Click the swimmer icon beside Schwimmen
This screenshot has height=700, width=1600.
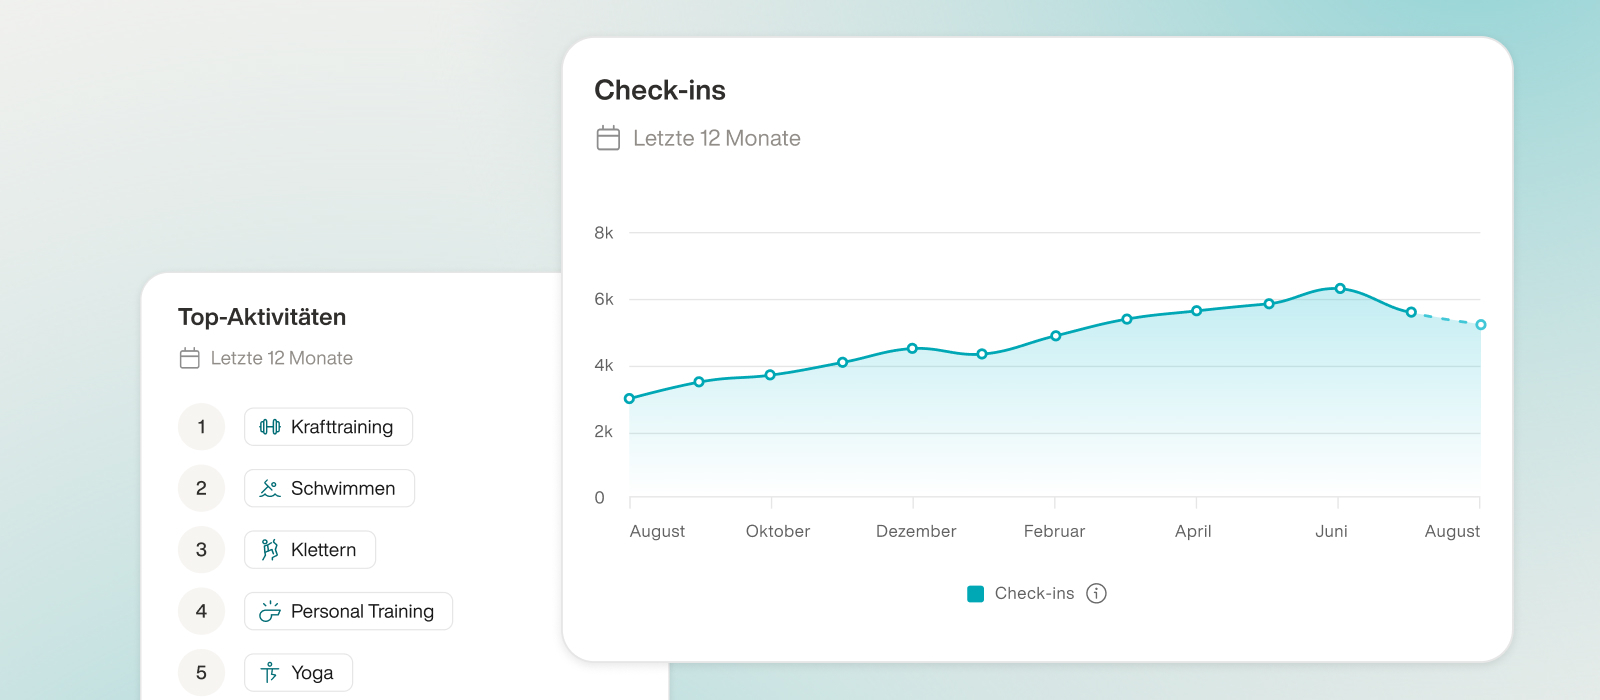pyautogui.click(x=270, y=489)
